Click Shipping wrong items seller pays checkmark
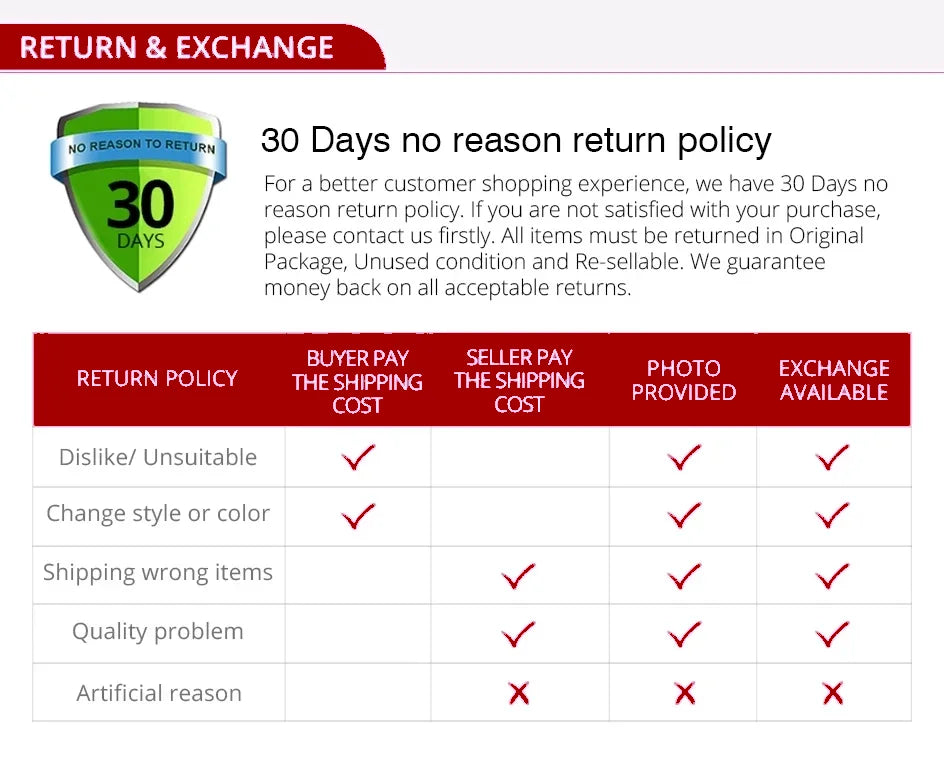 click(518, 575)
